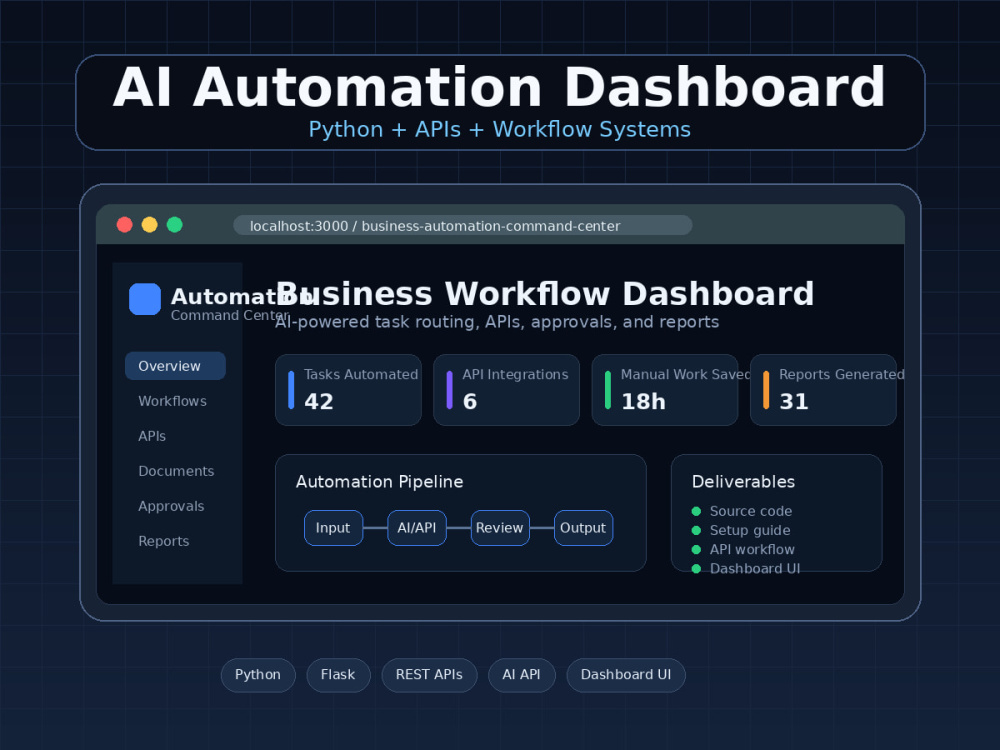Click the value 31 under Reports Generated
This screenshot has width=1000, height=750.
pyautogui.click(x=794, y=402)
